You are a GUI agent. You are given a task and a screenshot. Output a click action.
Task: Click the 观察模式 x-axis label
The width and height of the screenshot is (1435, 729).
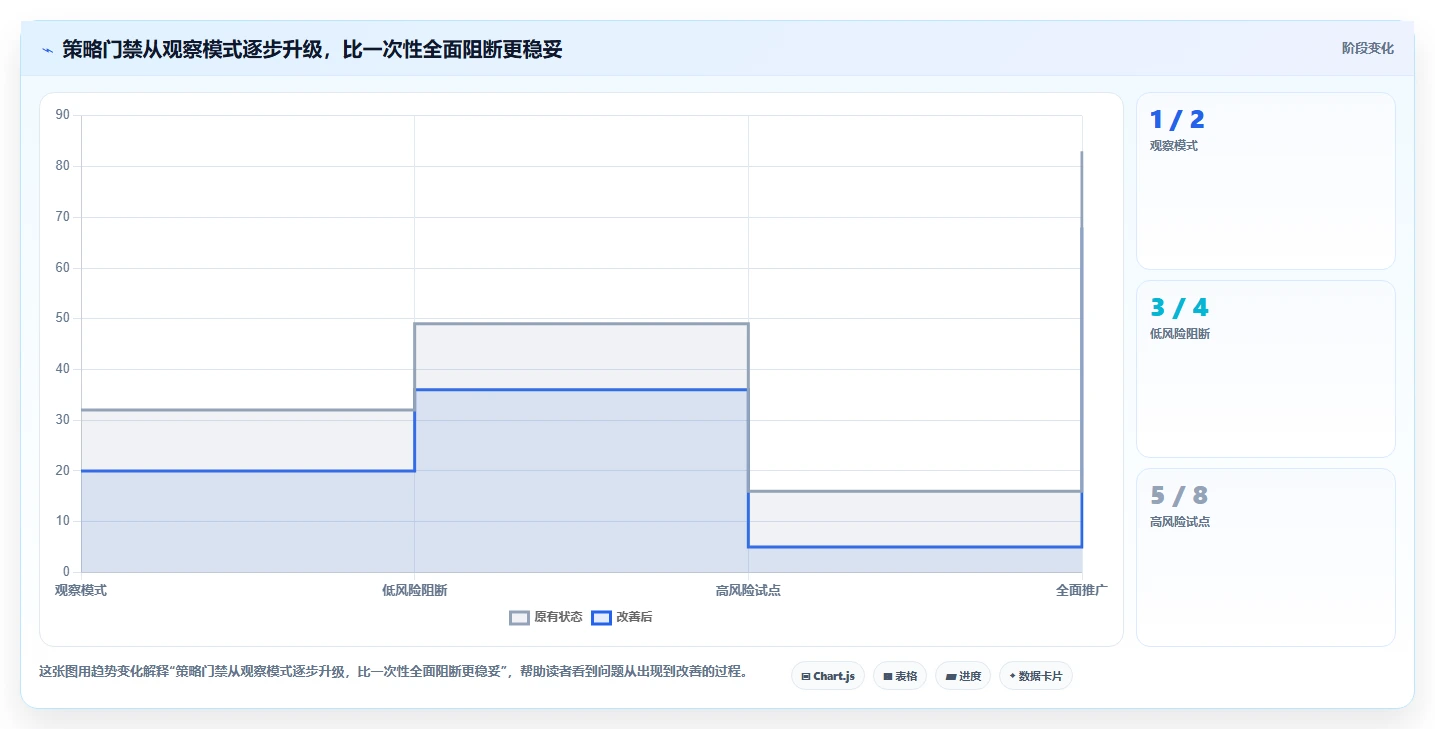(81, 591)
